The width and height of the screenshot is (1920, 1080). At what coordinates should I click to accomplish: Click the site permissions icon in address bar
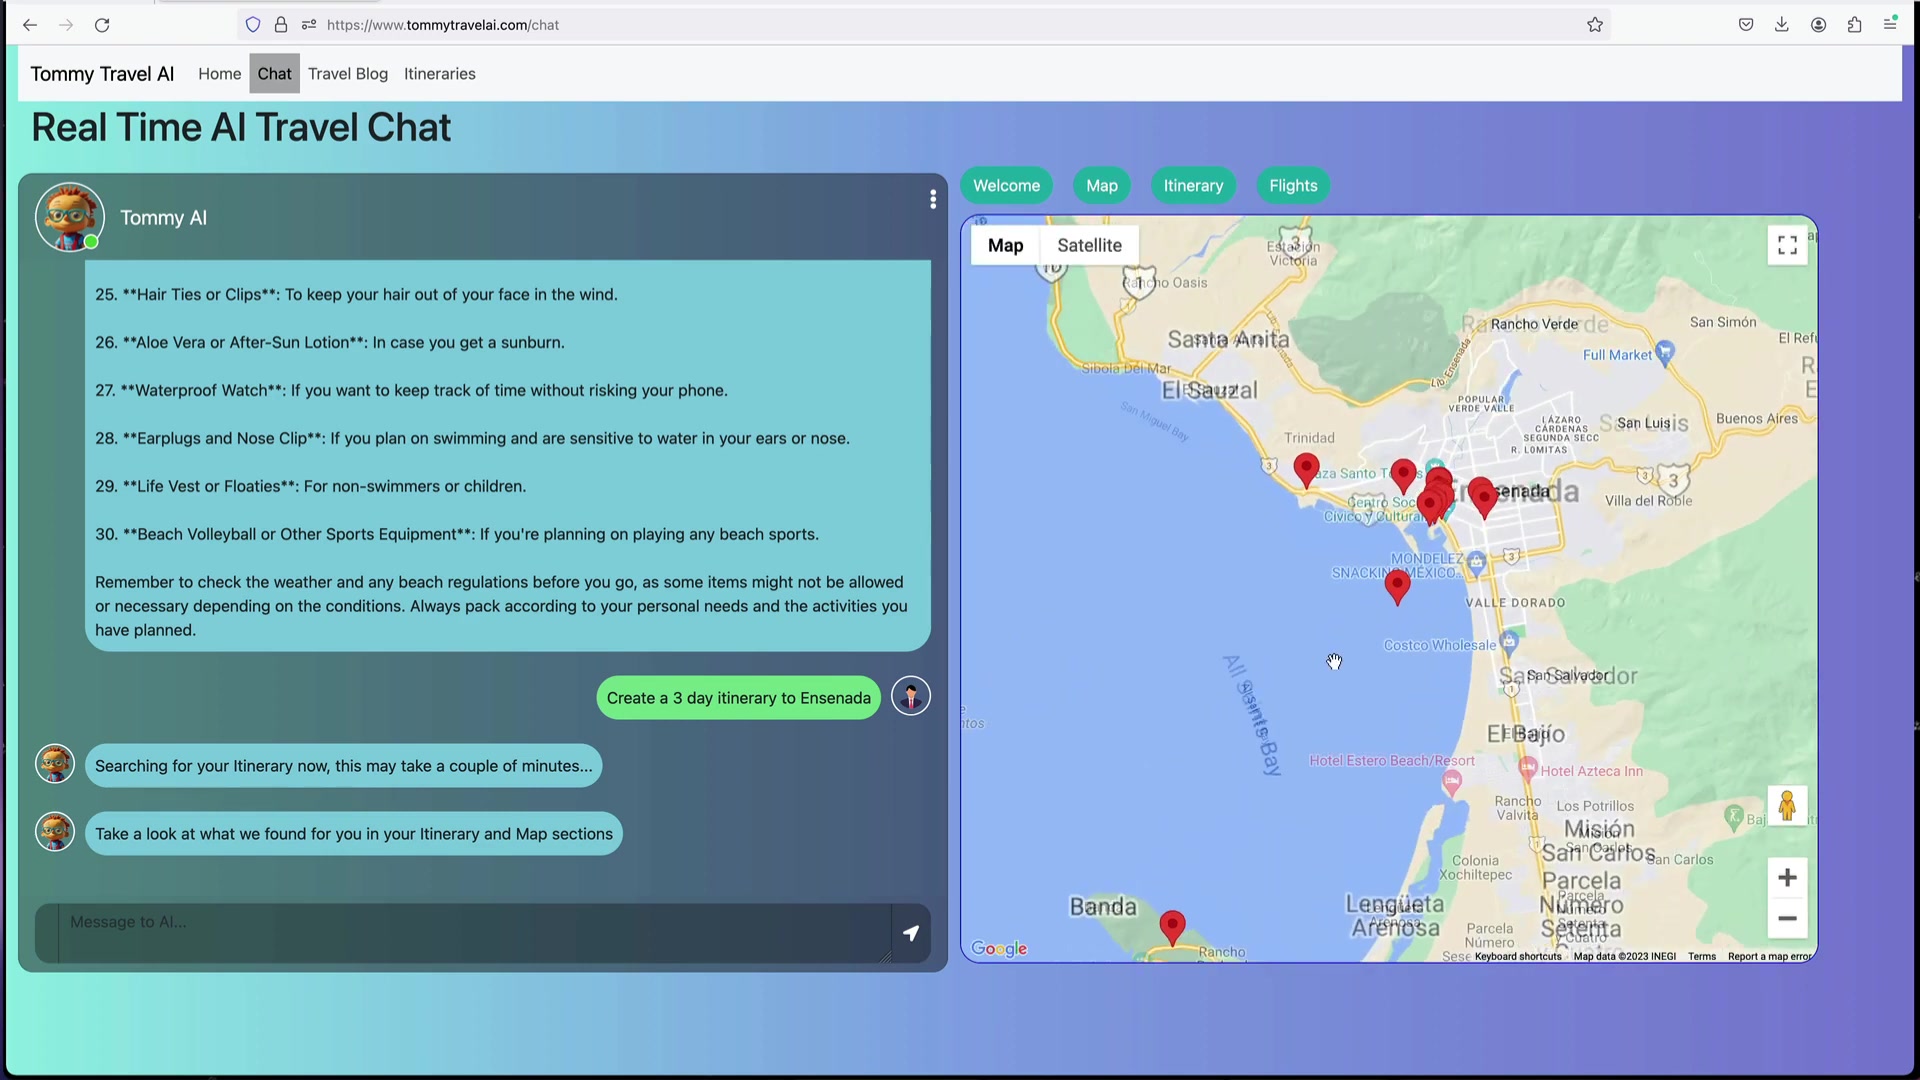[x=309, y=25]
